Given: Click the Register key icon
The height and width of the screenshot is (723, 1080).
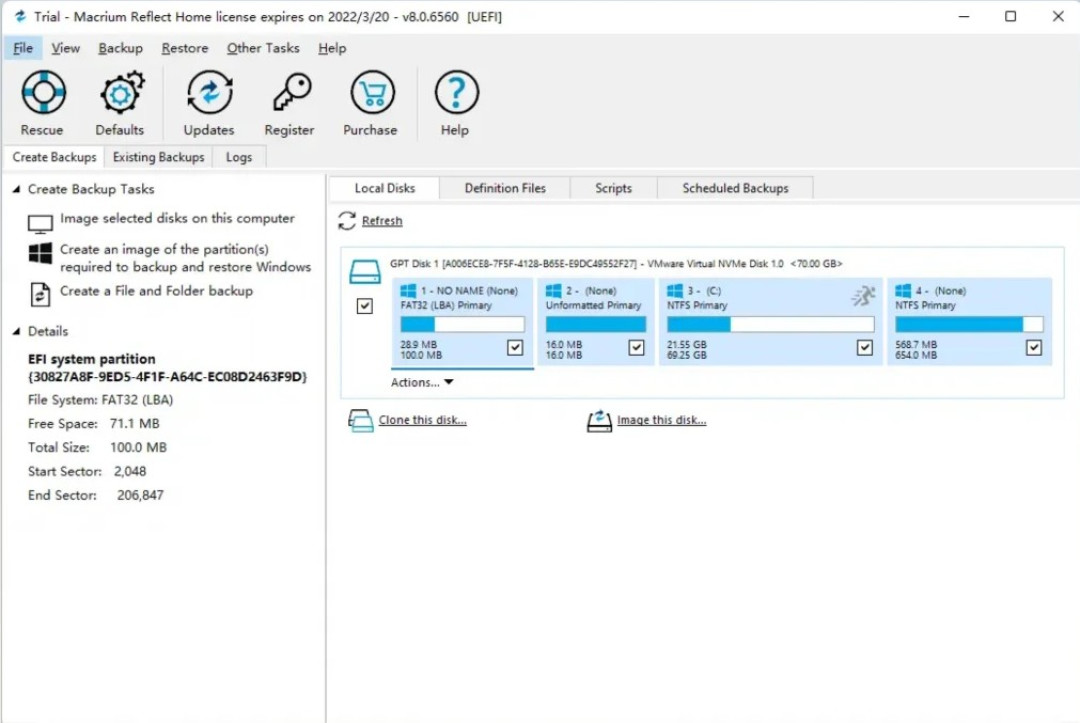Looking at the screenshot, I should tap(291, 92).
